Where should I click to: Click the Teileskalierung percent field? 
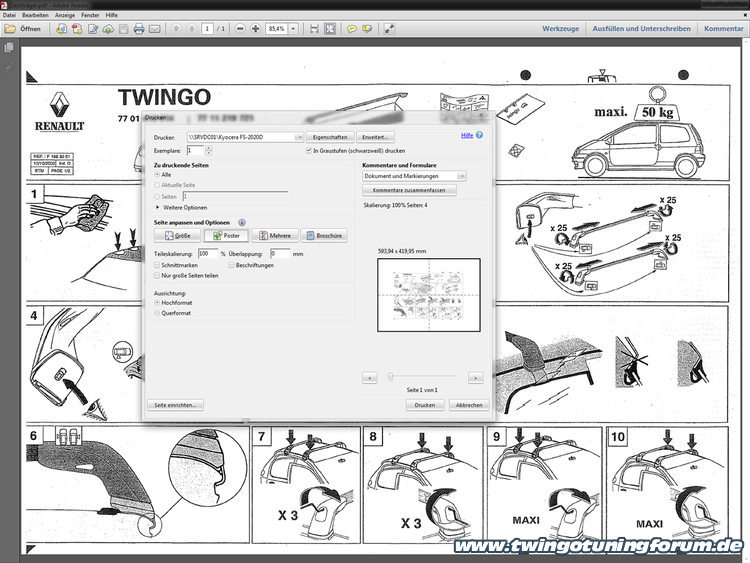(x=209, y=253)
